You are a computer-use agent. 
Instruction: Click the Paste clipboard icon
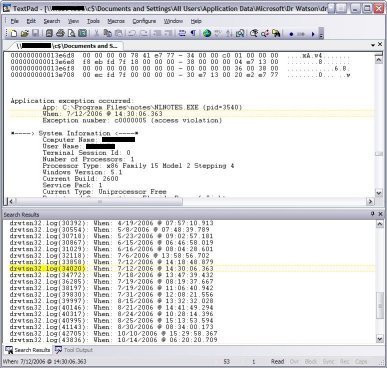118,33
